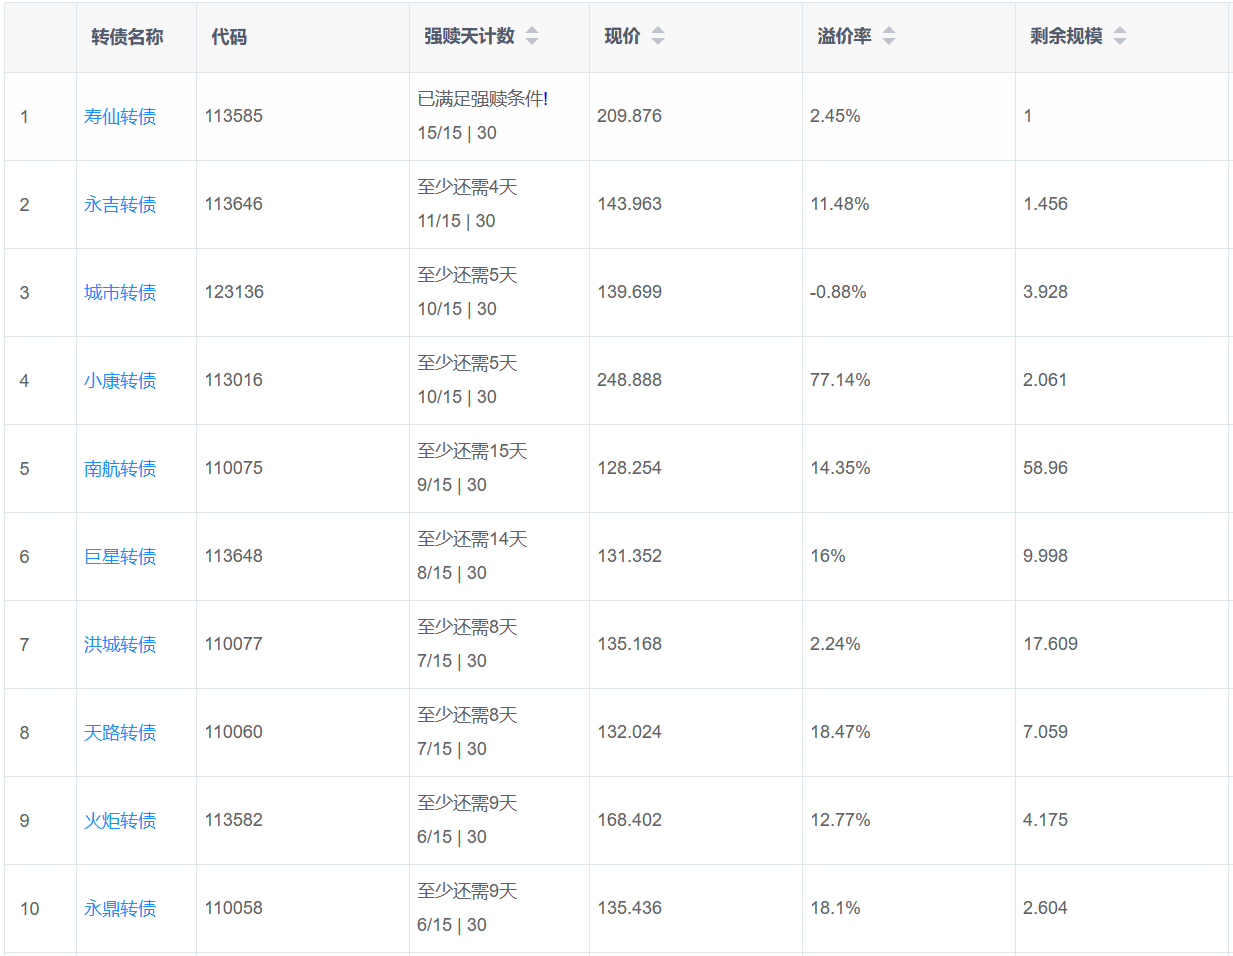Select the 巨星转债 link
Viewport: 1233px width, 956px height.
tap(120, 557)
